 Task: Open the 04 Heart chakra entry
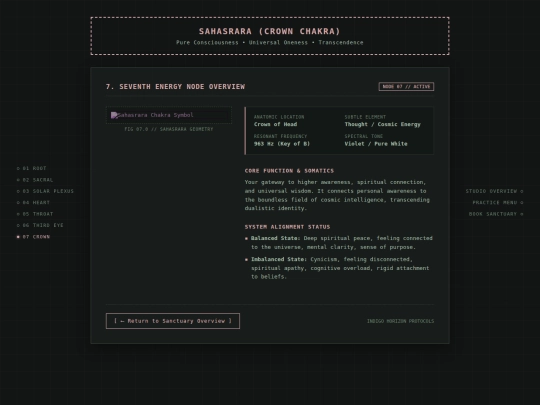(33, 202)
